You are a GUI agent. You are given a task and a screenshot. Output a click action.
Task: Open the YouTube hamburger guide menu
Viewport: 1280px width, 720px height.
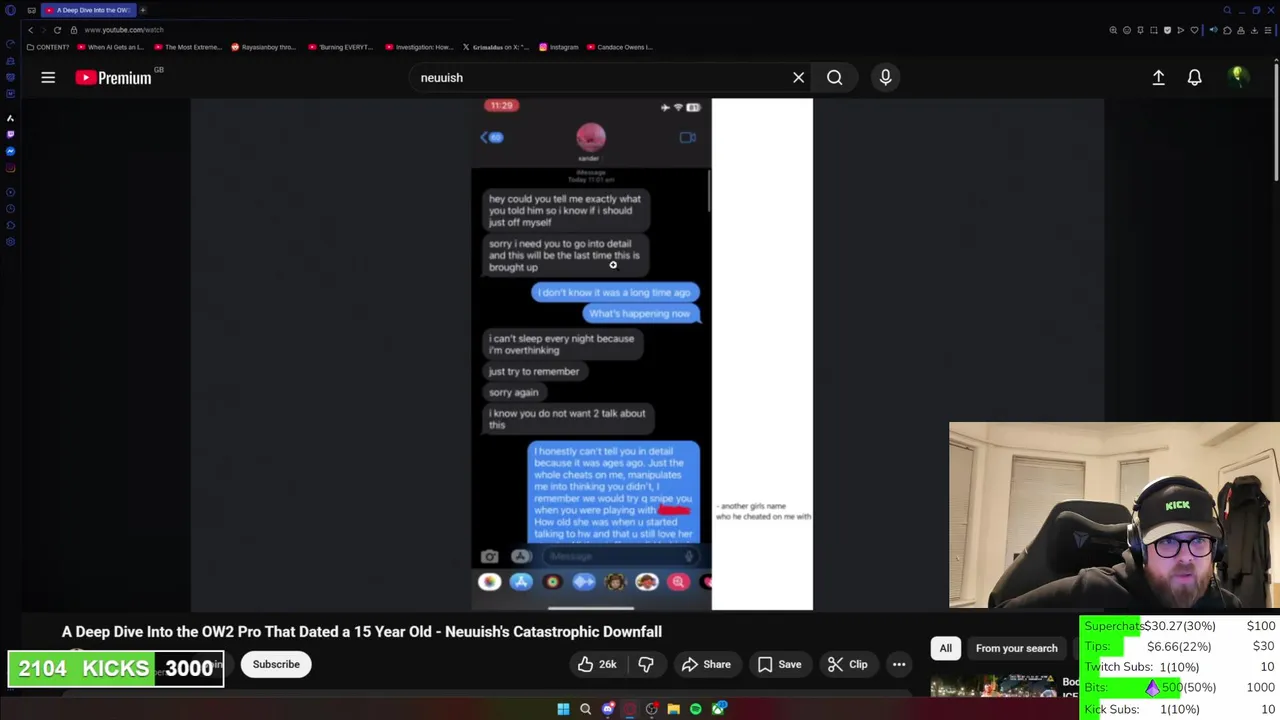[x=48, y=77]
